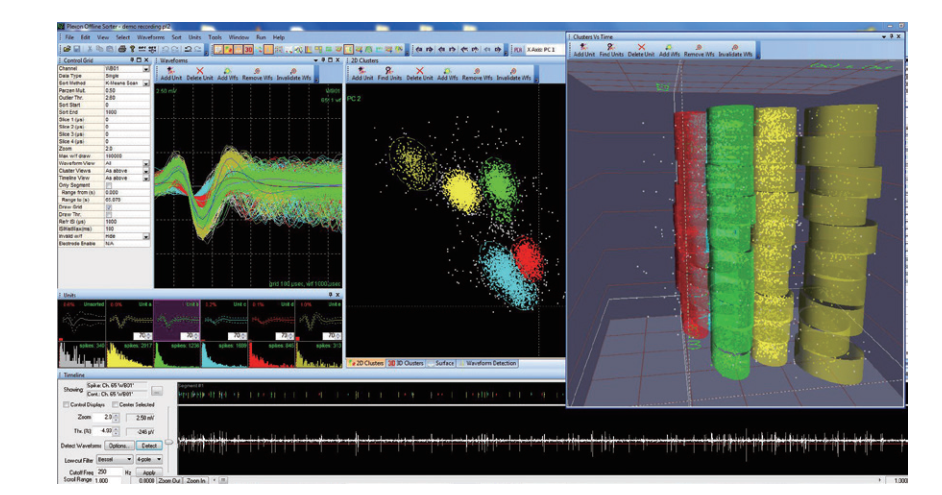This screenshot has height=495, width=942.
Task: Open the File menu
Action: (x=70, y=37)
